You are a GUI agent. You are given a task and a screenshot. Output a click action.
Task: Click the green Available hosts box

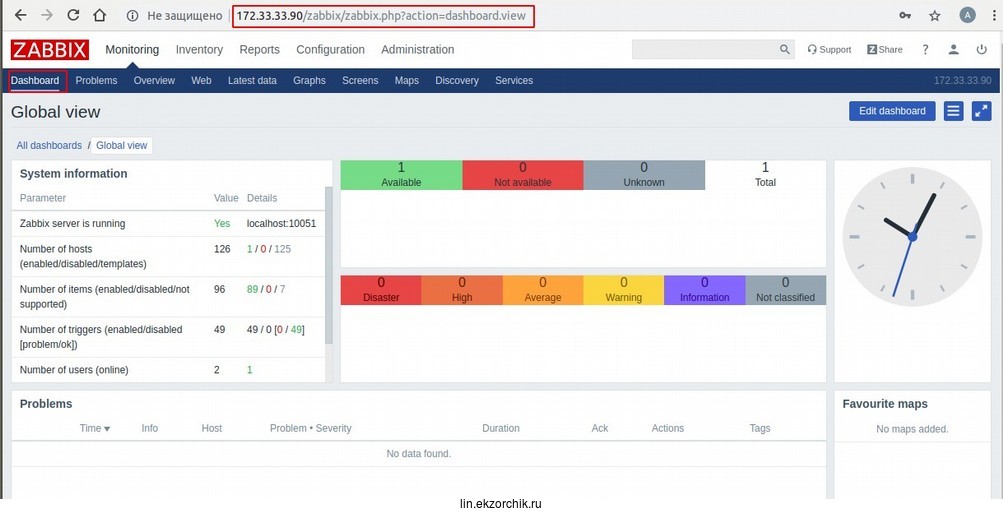401,175
